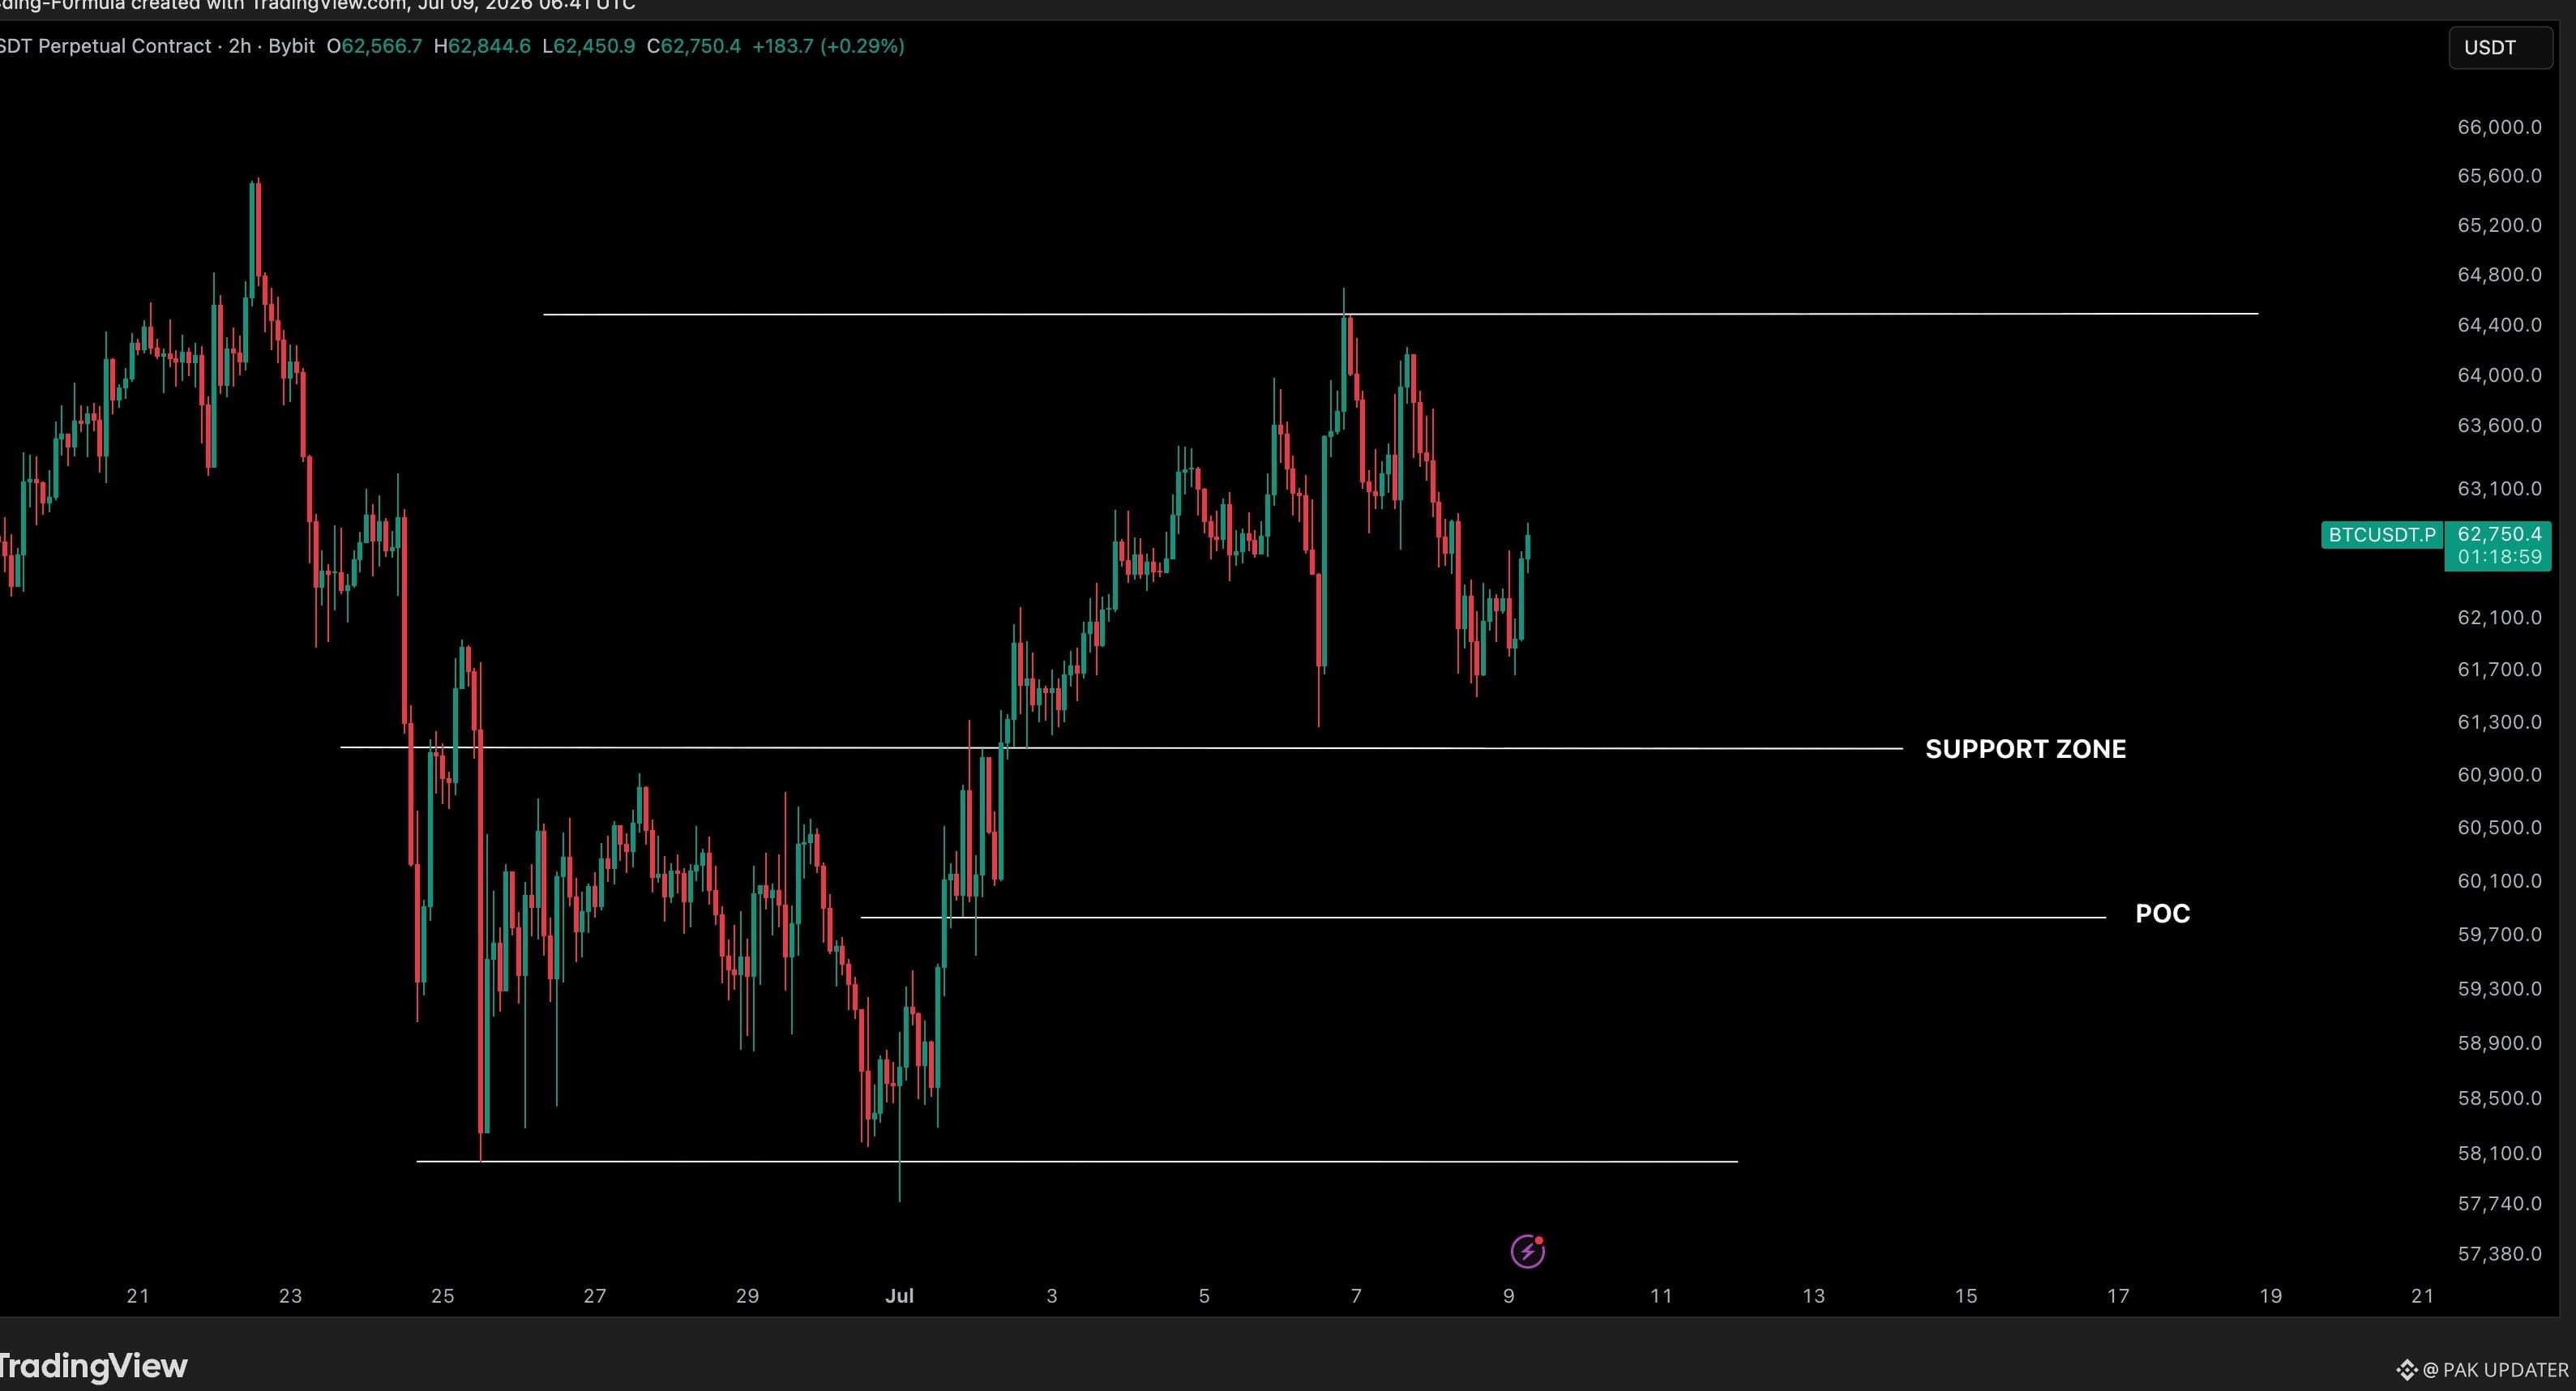Select the POC text label
2576x1391 pixels.
tap(2162, 914)
